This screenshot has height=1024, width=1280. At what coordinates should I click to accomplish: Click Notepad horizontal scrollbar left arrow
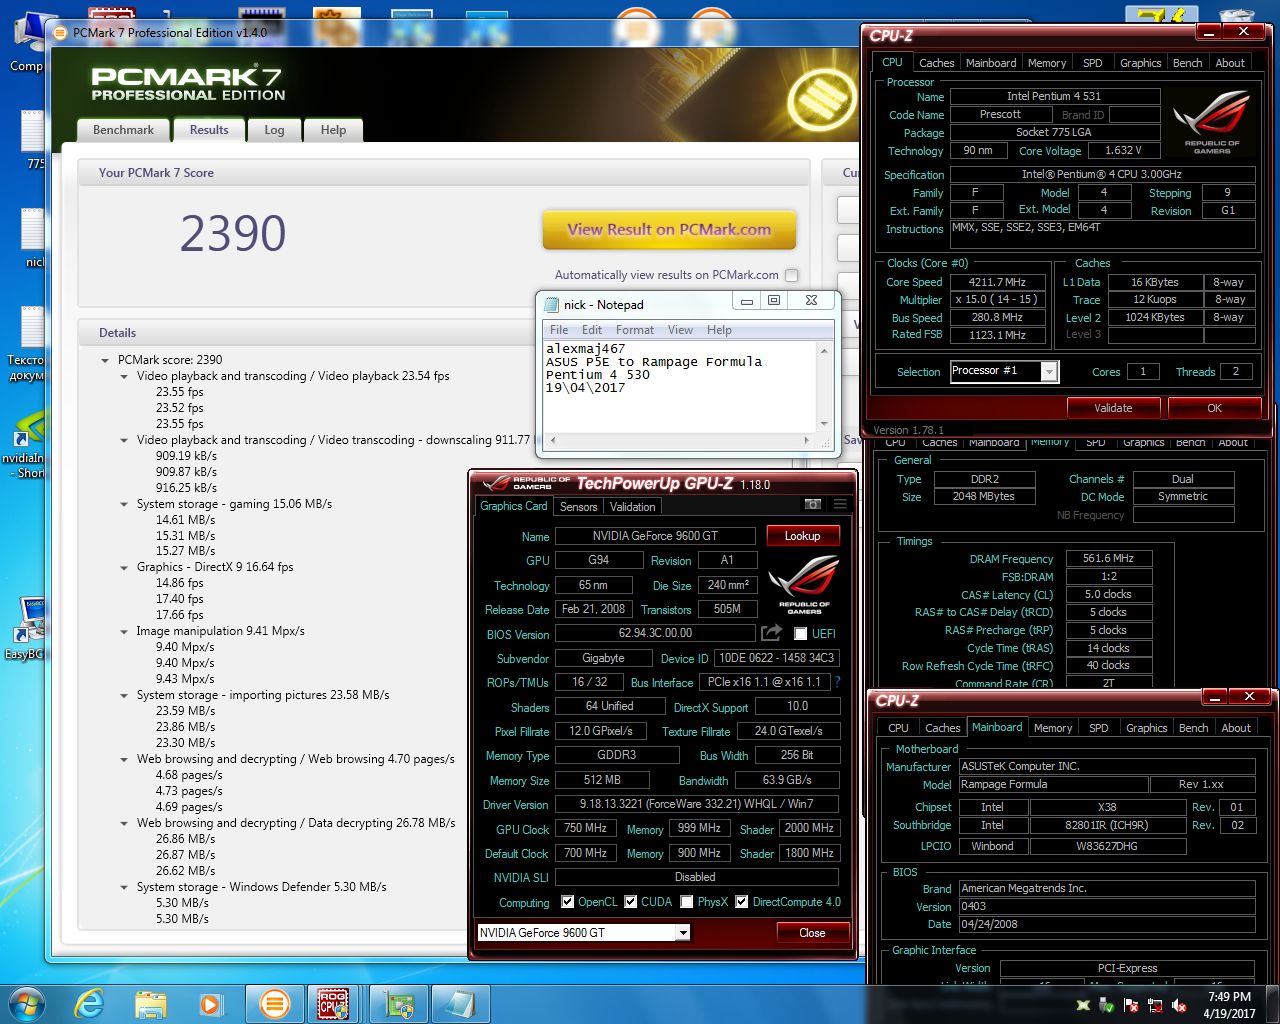pyautogui.click(x=552, y=440)
